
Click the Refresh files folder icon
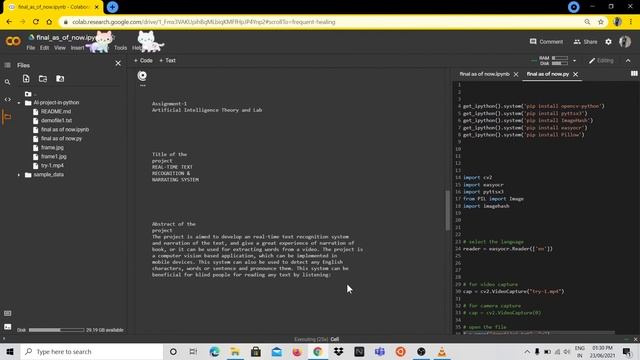click(x=43, y=78)
